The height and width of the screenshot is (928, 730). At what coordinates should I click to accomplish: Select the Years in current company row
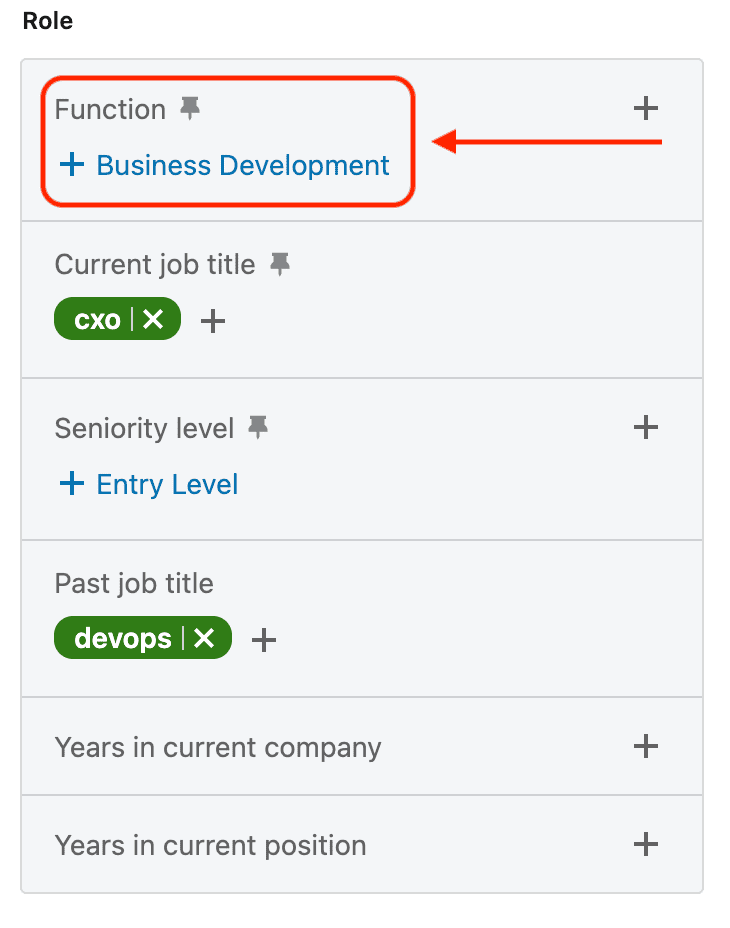tap(218, 747)
